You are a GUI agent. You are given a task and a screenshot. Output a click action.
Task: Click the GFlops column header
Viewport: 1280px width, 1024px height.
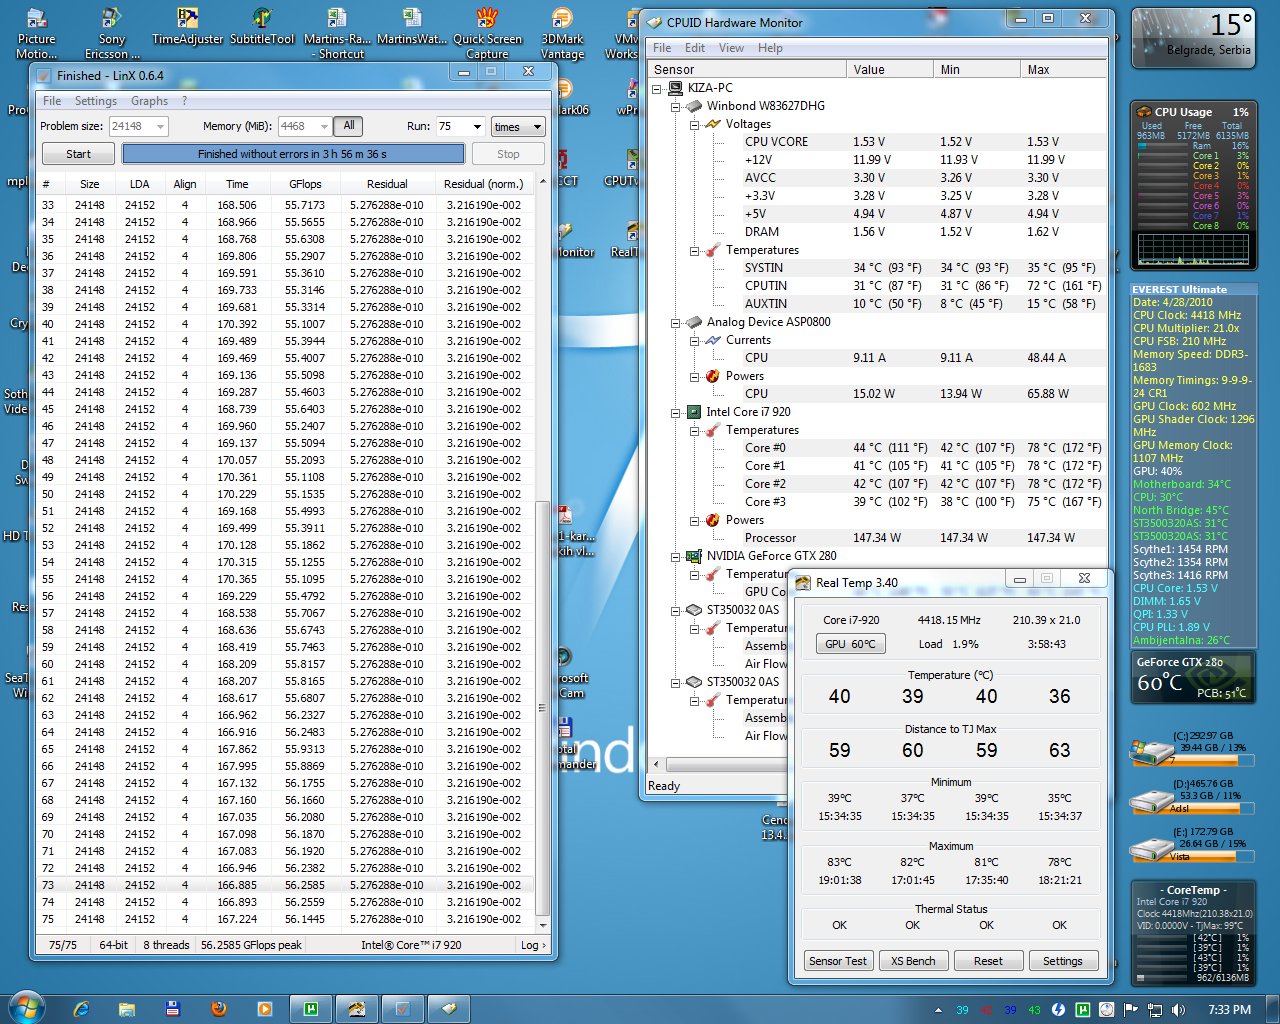pyautogui.click(x=305, y=184)
